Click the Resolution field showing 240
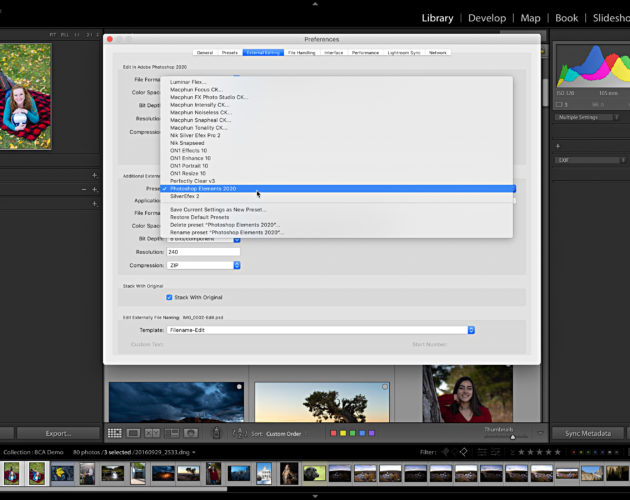 (203, 252)
